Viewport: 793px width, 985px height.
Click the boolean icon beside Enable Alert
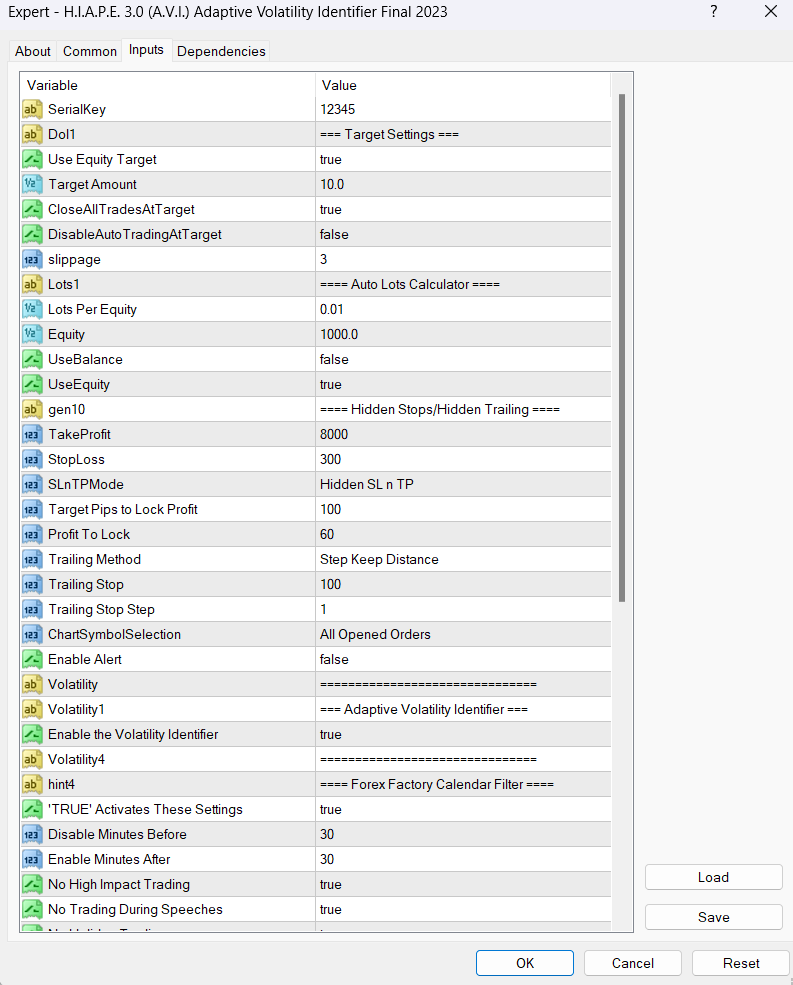coord(32,660)
